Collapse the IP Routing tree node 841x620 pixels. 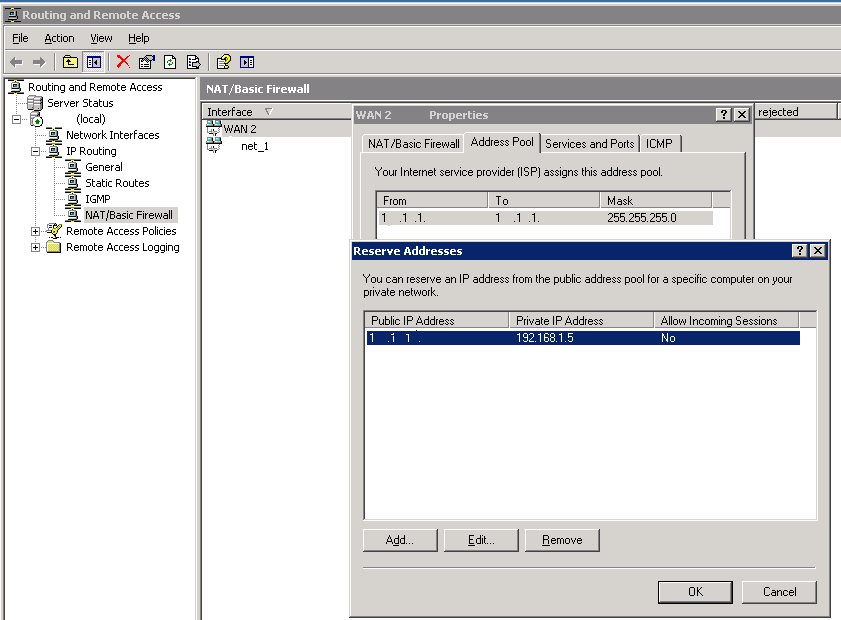tap(36, 152)
